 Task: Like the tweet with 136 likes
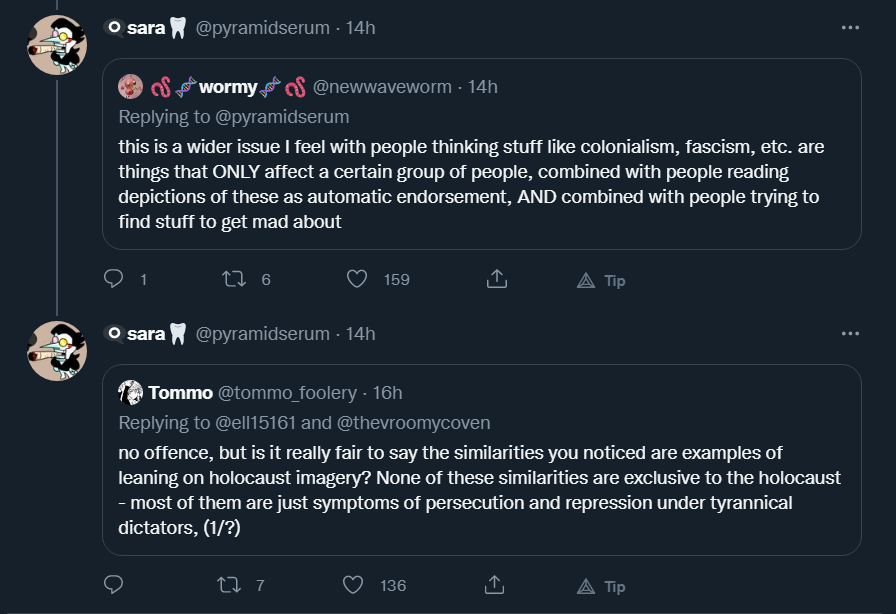[x=353, y=585]
